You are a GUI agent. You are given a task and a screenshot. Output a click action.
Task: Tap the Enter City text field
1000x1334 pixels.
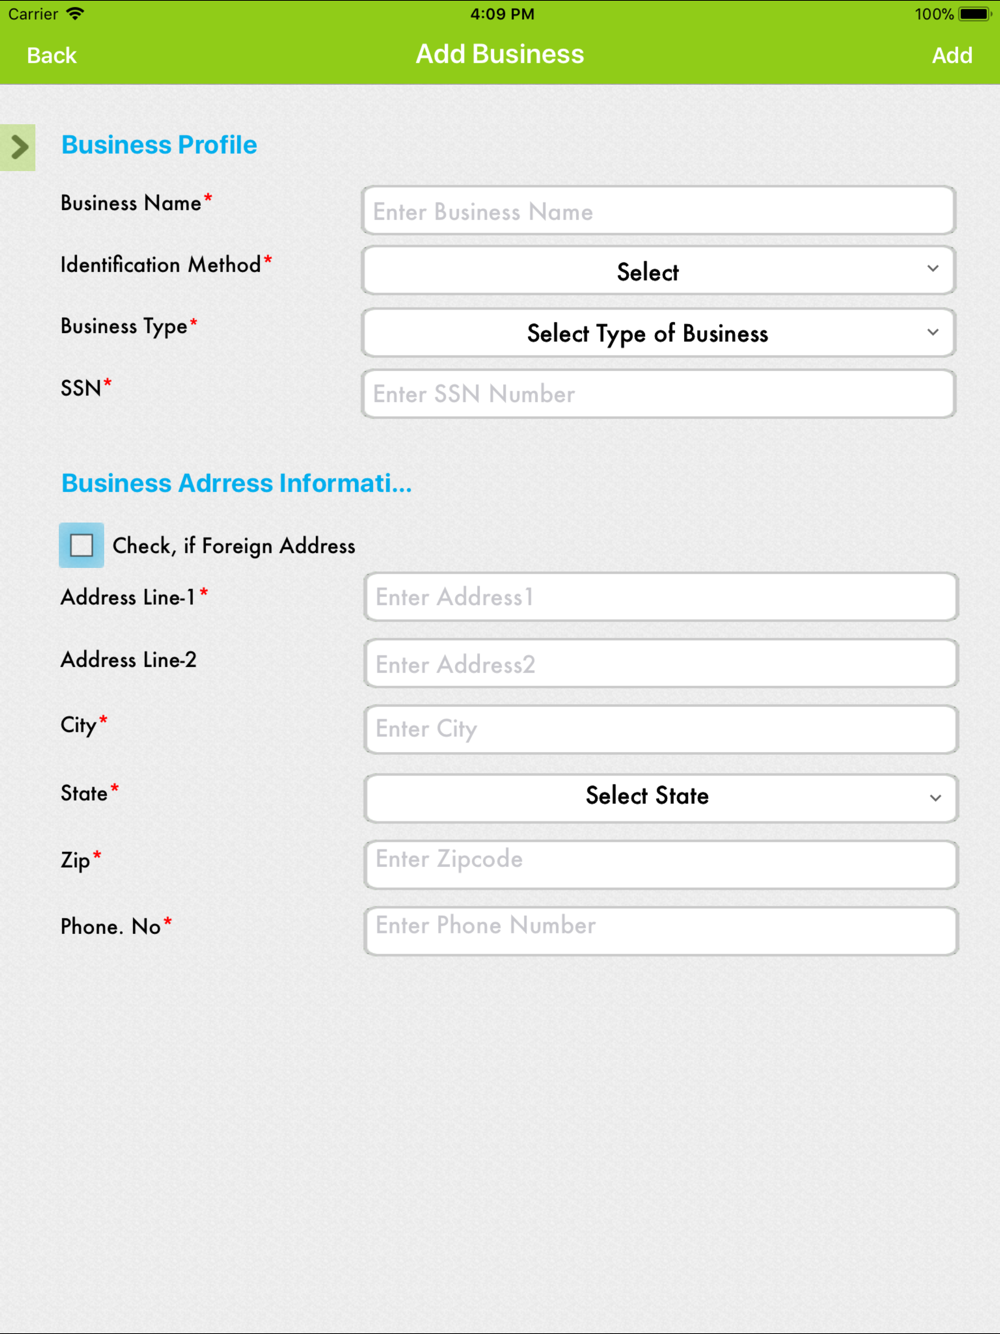click(660, 729)
